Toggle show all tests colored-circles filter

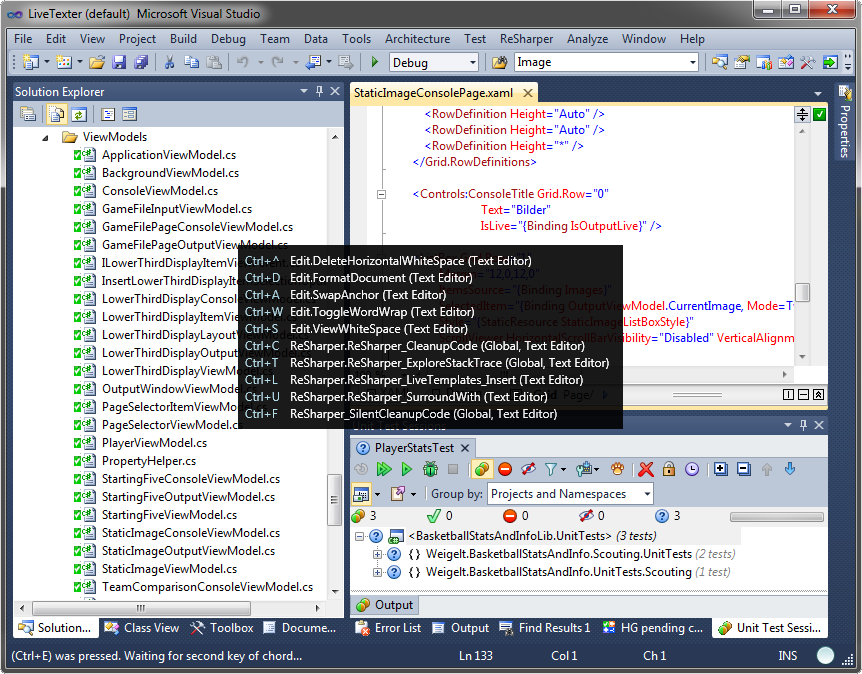(482, 469)
